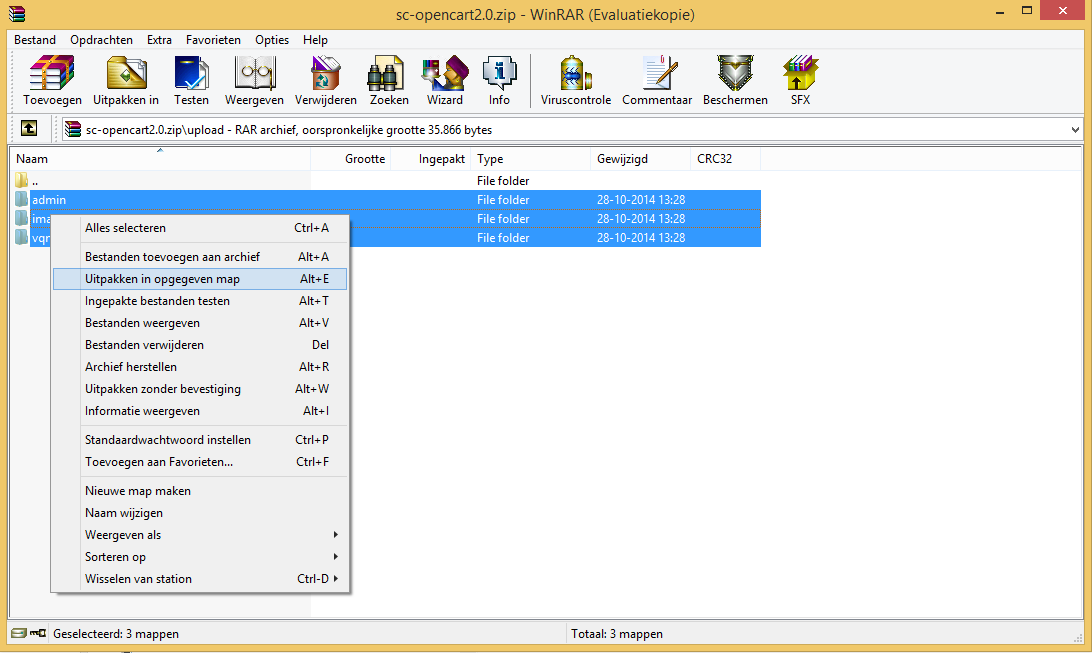Sort by Ingepakt column header
The image size is (1092, 653).
pyautogui.click(x=431, y=159)
